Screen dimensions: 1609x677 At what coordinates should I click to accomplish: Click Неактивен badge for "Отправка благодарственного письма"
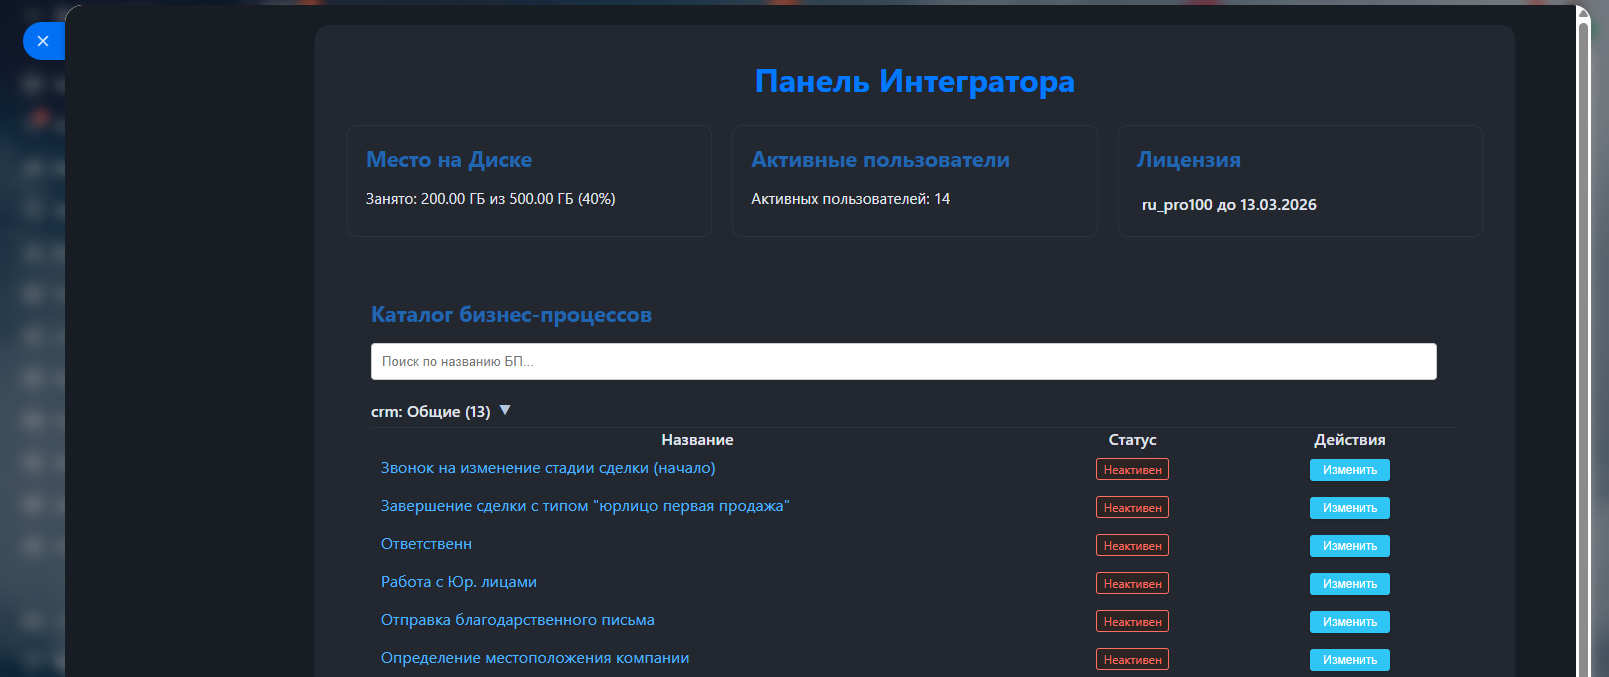pos(1132,622)
